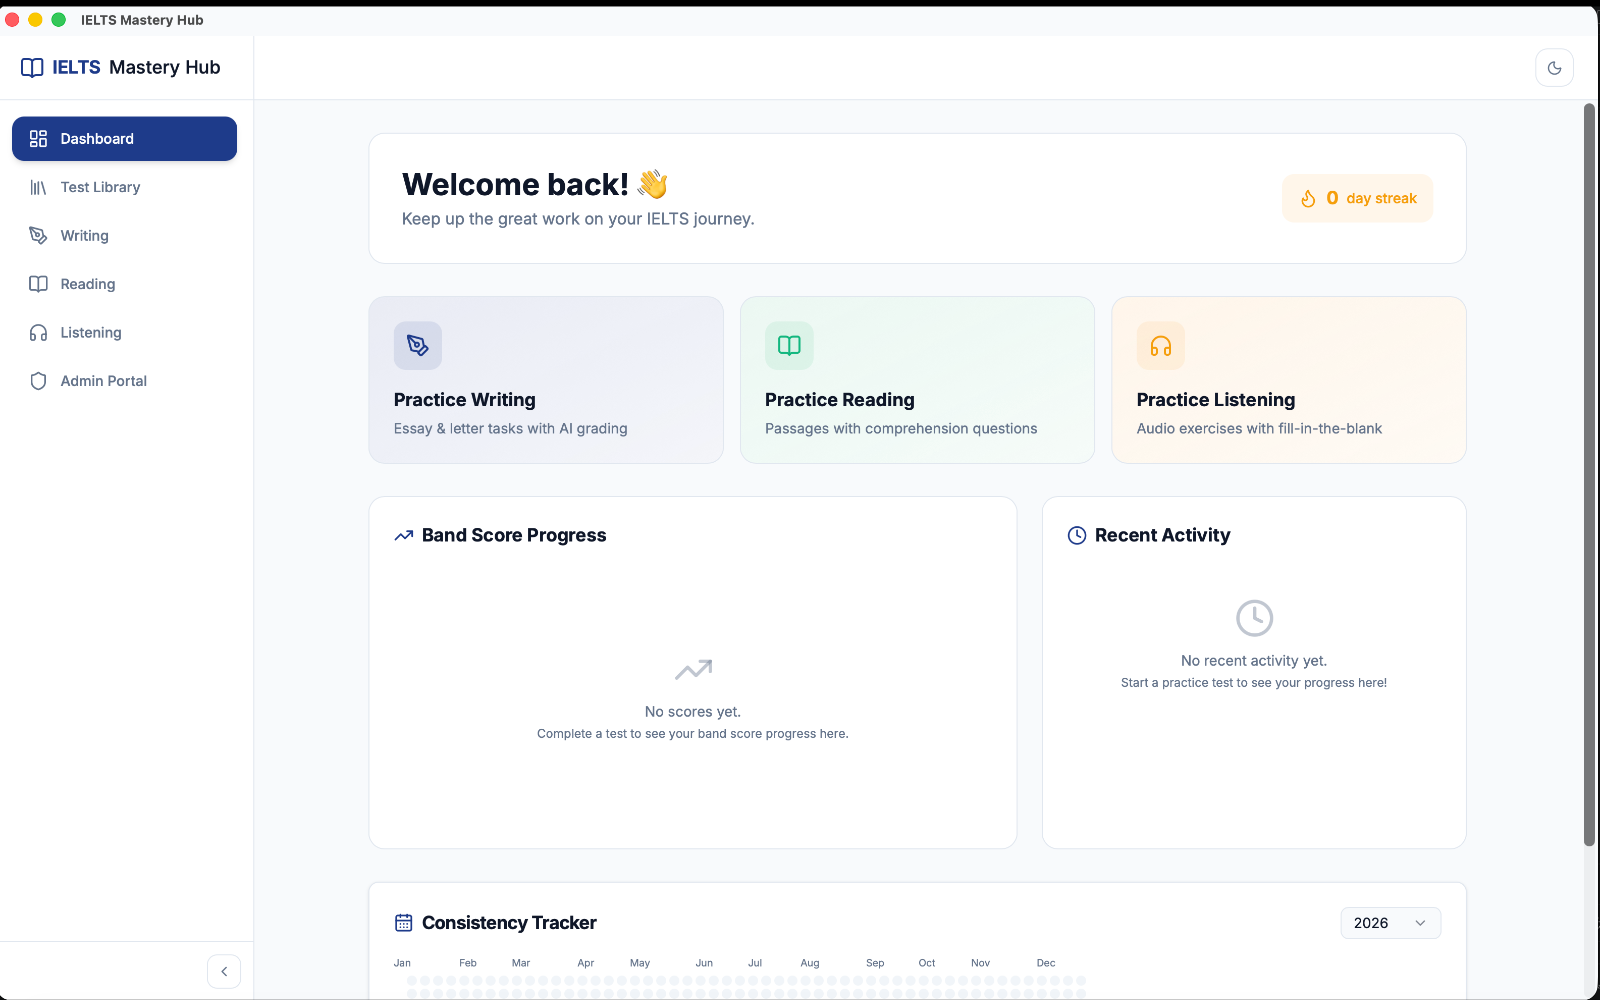
Task: Click the clock icon beside Recent Activity heading
Action: coord(1077,536)
